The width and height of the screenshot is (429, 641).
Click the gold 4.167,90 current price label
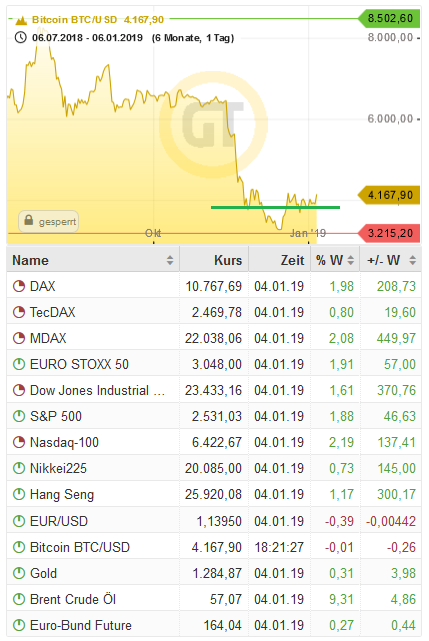point(389,195)
